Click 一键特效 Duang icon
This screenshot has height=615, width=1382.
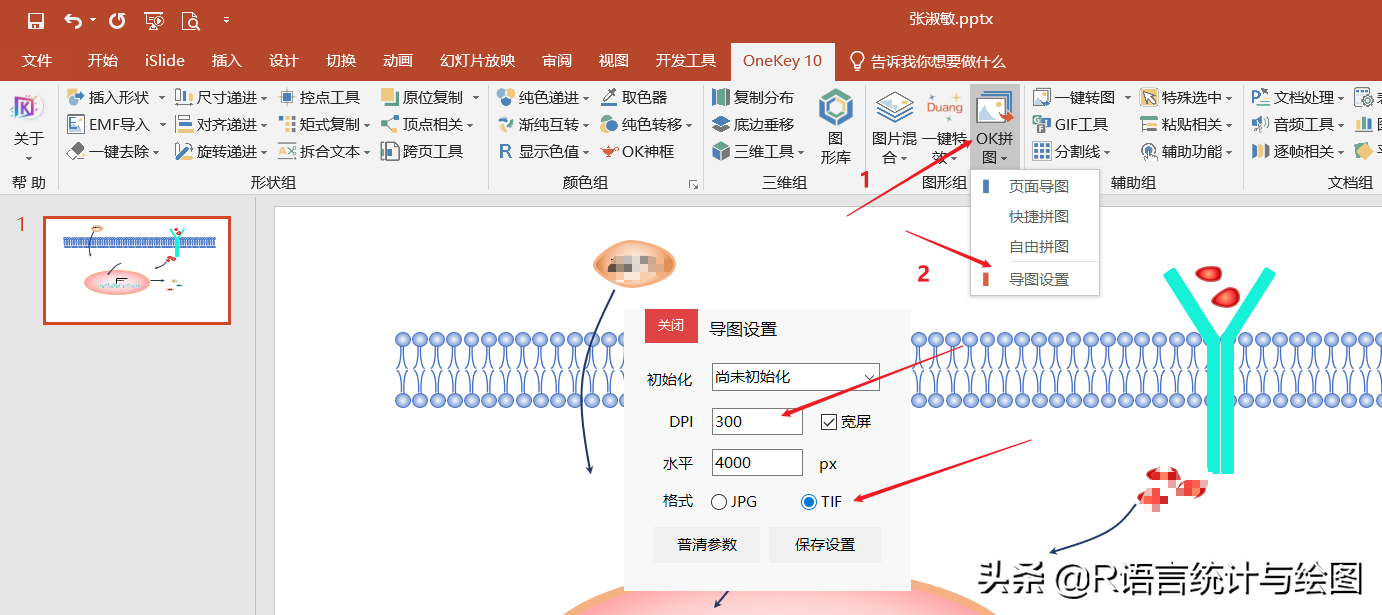coord(944,107)
